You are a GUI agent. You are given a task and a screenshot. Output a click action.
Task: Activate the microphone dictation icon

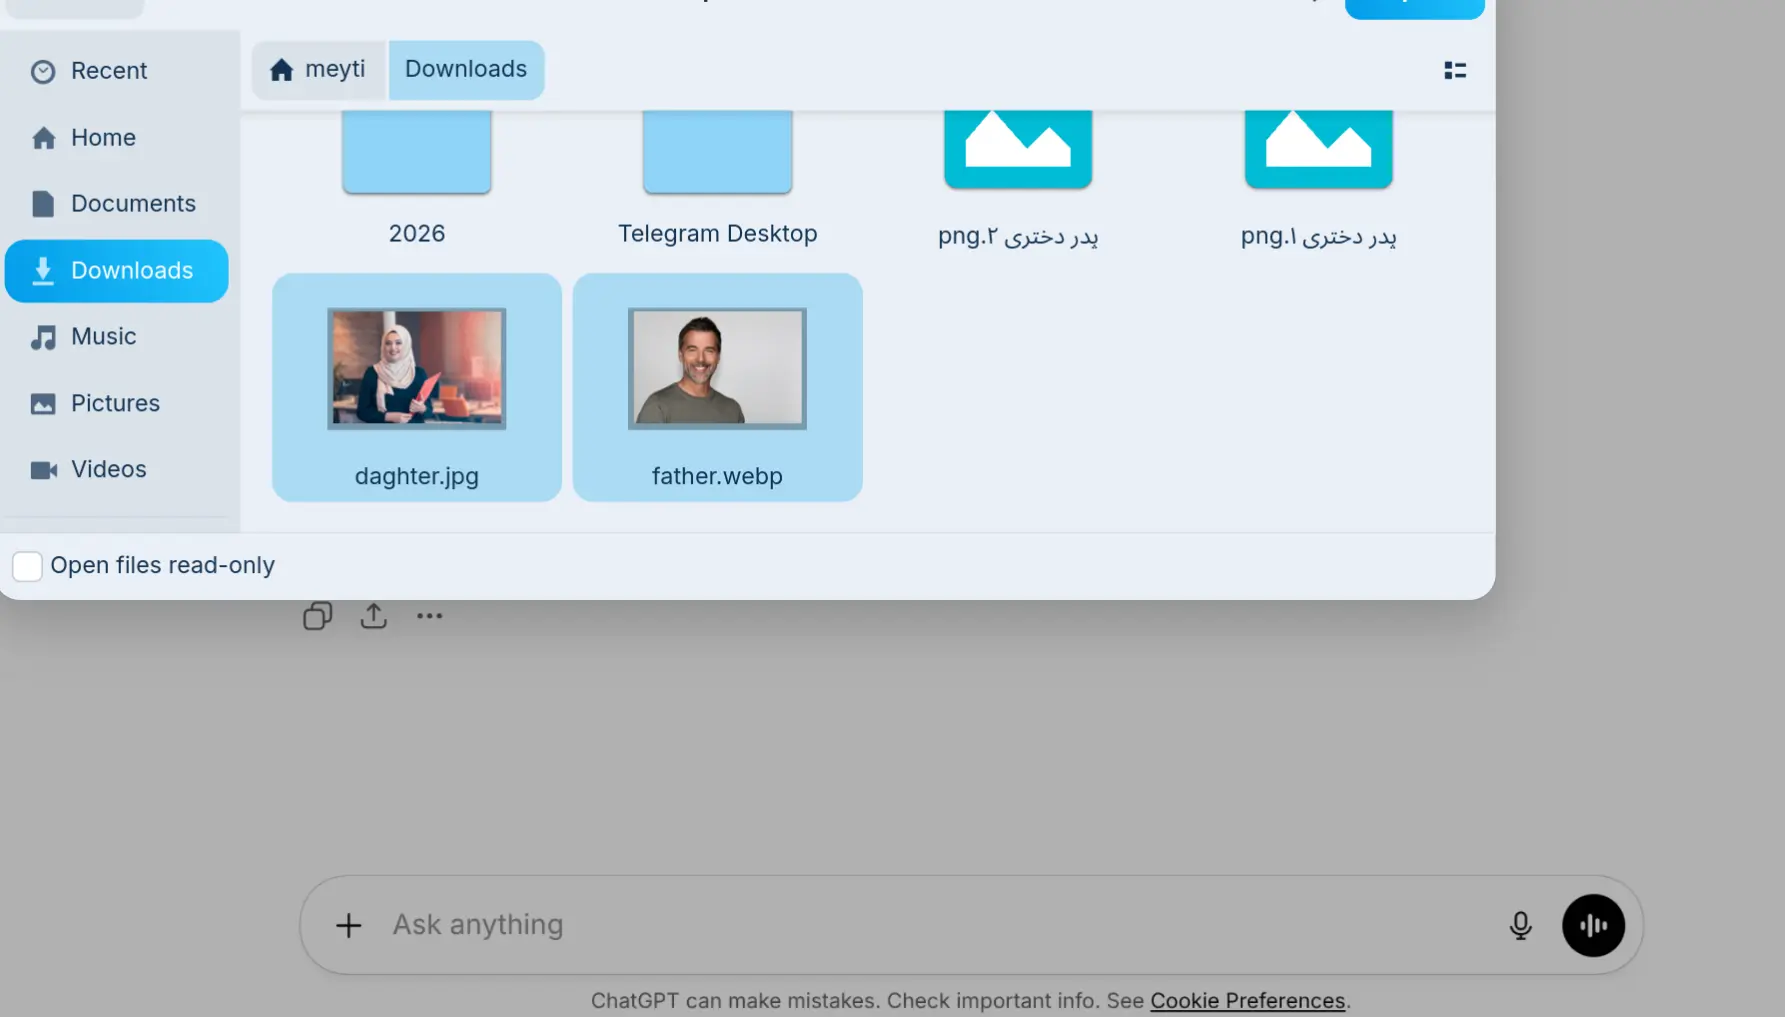(1519, 925)
